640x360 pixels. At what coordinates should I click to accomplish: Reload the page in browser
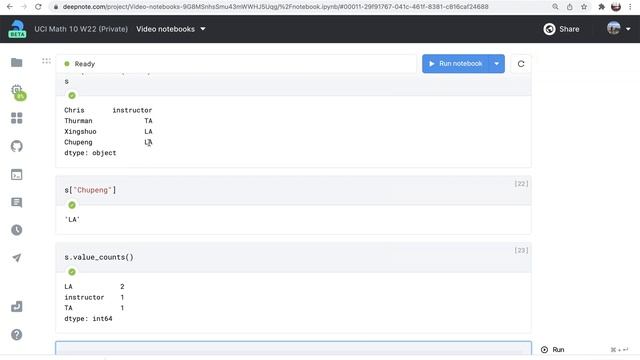pyautogui.click(x=38, y=7)
